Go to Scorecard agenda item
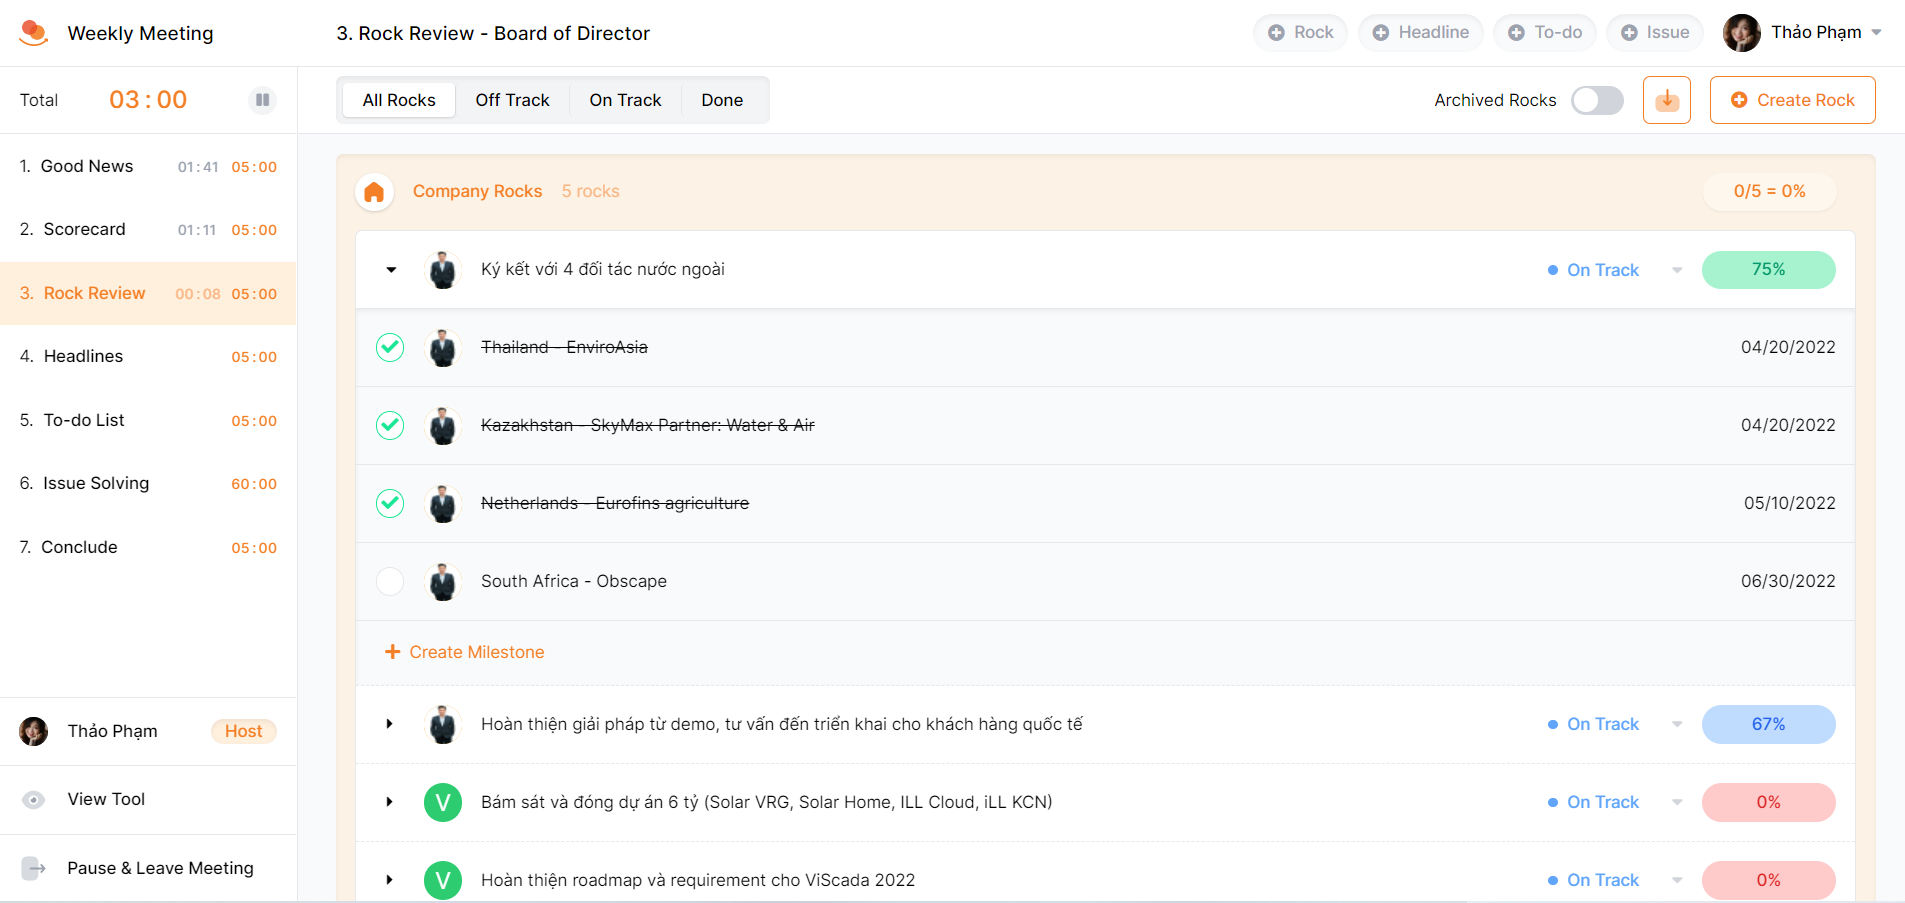1905x903 pixels. click(148, 230)
